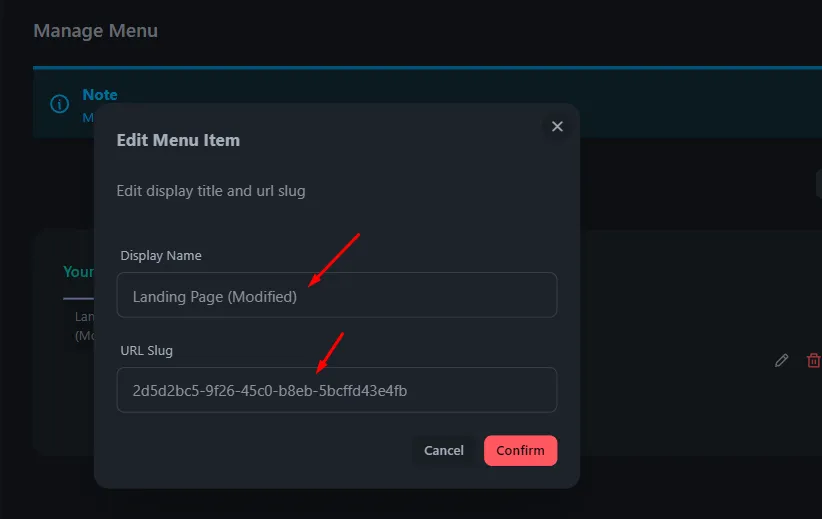Image resolution: width=822 pixels, height=519 pixels.
Task: Click the info icon in Note banner
Action: (x=59, y=104)
